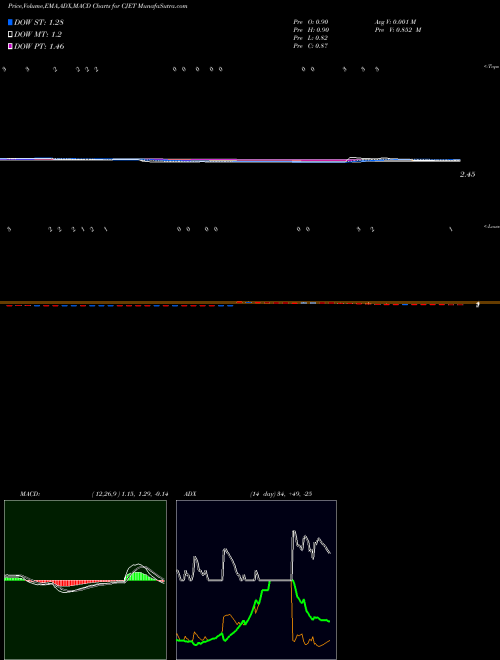Click the MACD '(12,26,9) 1.15, 1.29, -0.14' values
This screenshot has width=500, height=660.
pos(130,494)
